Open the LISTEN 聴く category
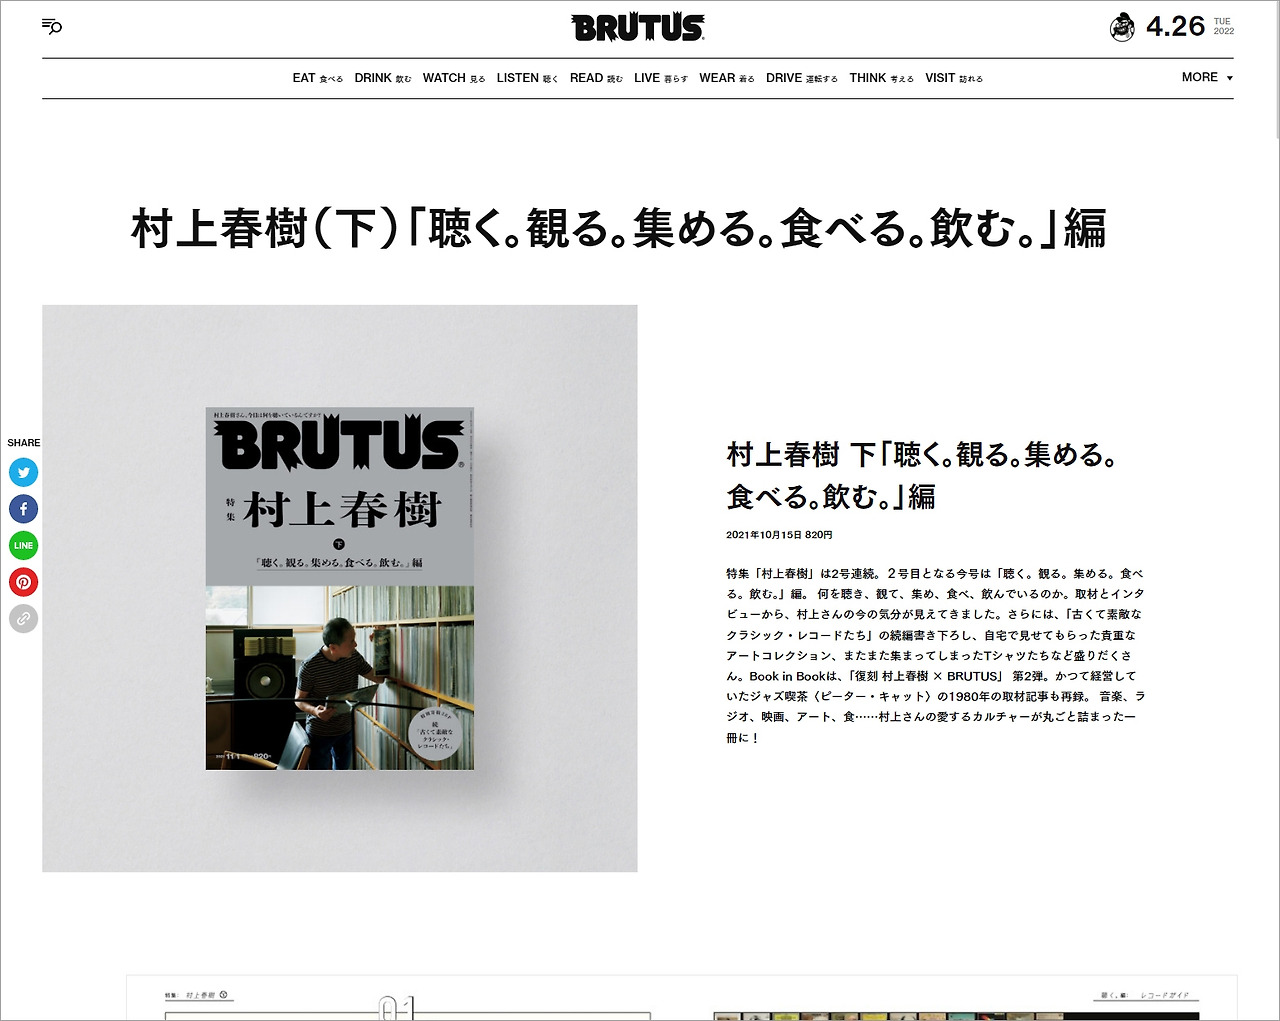The width and height of the screenshot is (1280, 1021). coord(527,78)
